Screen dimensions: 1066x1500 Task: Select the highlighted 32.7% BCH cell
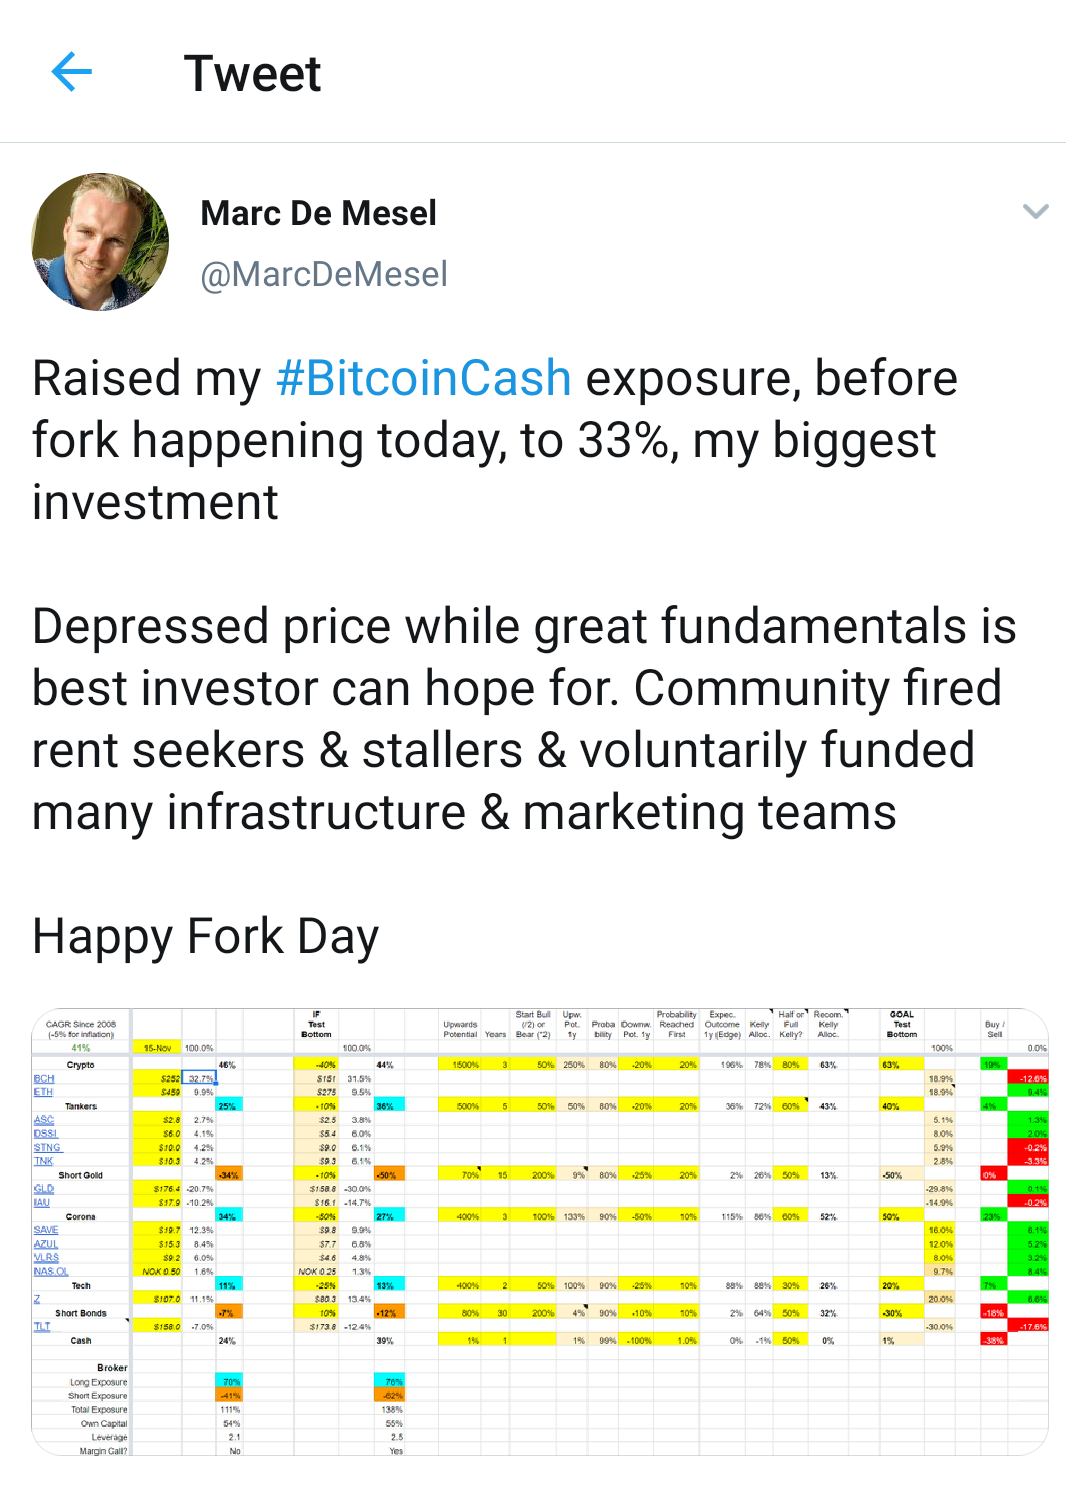[199, 1079]
